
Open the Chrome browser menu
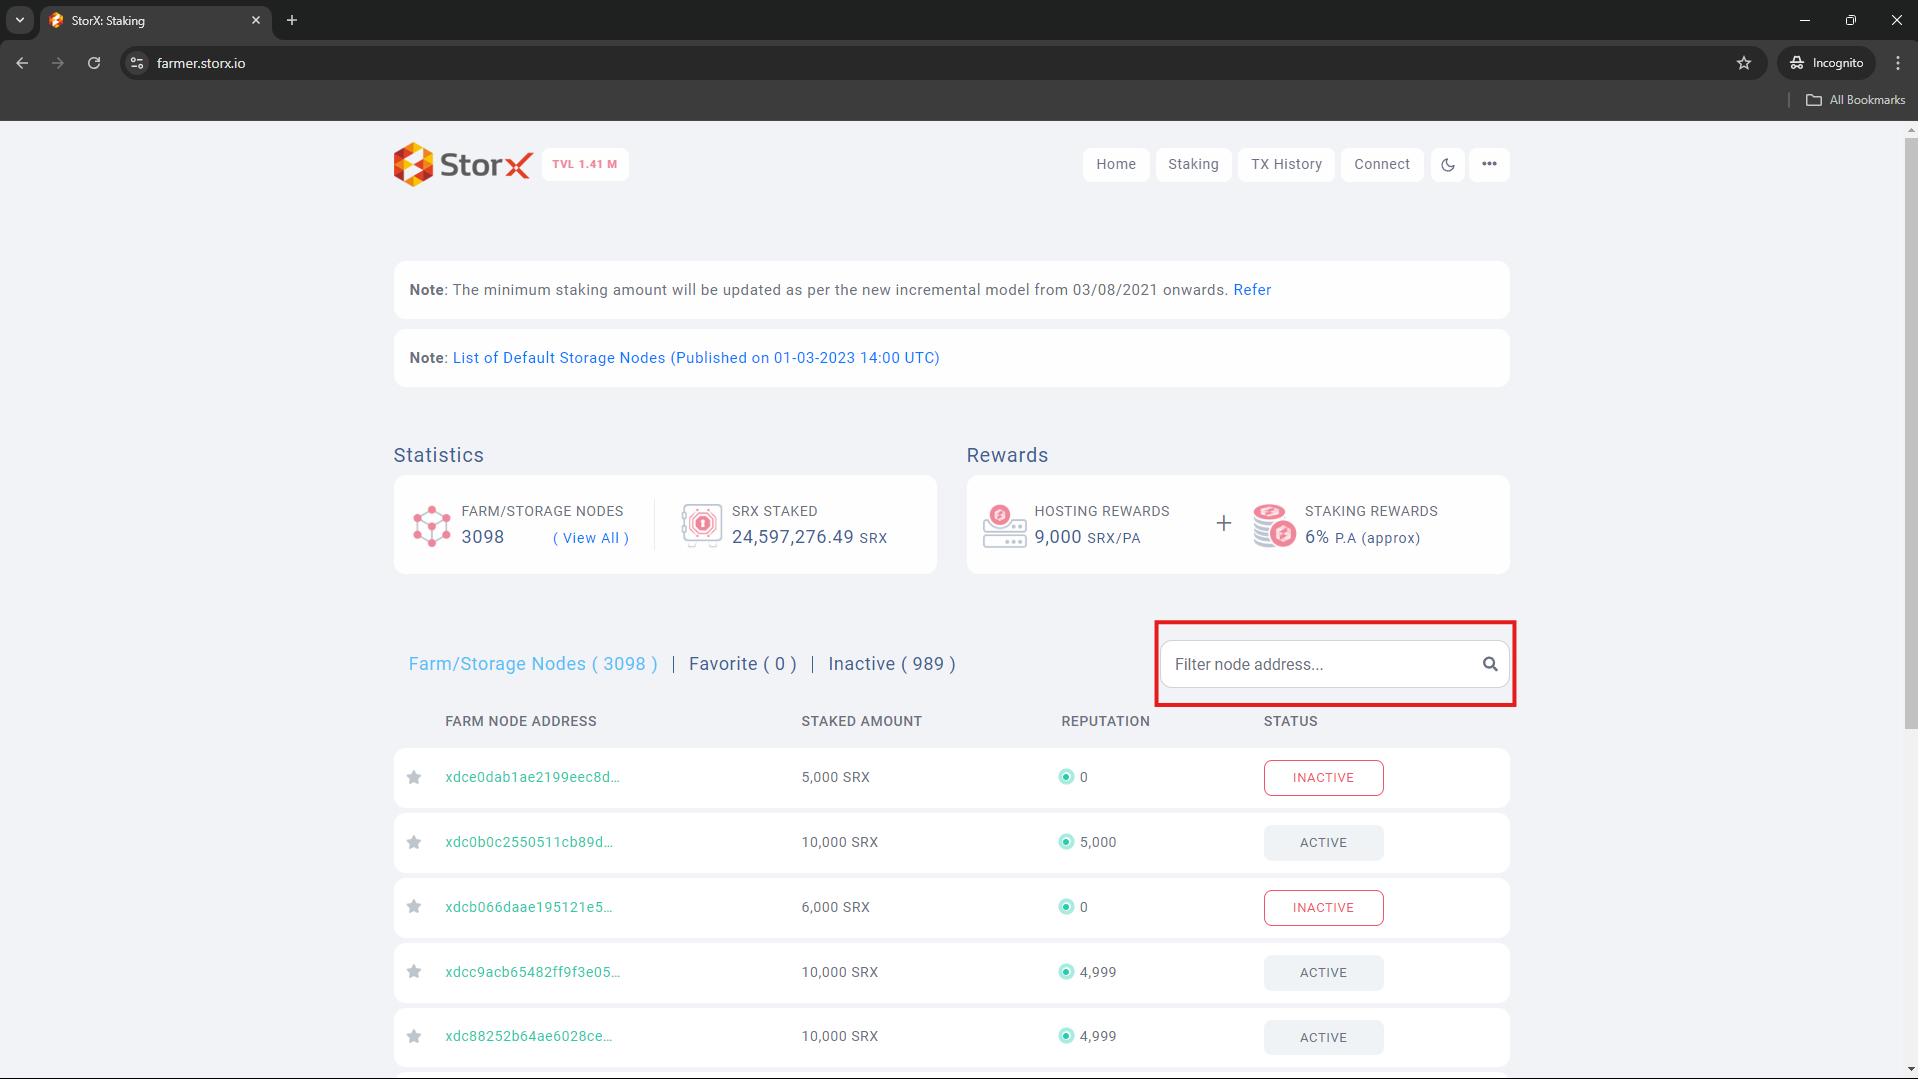tap(1898, 62)
